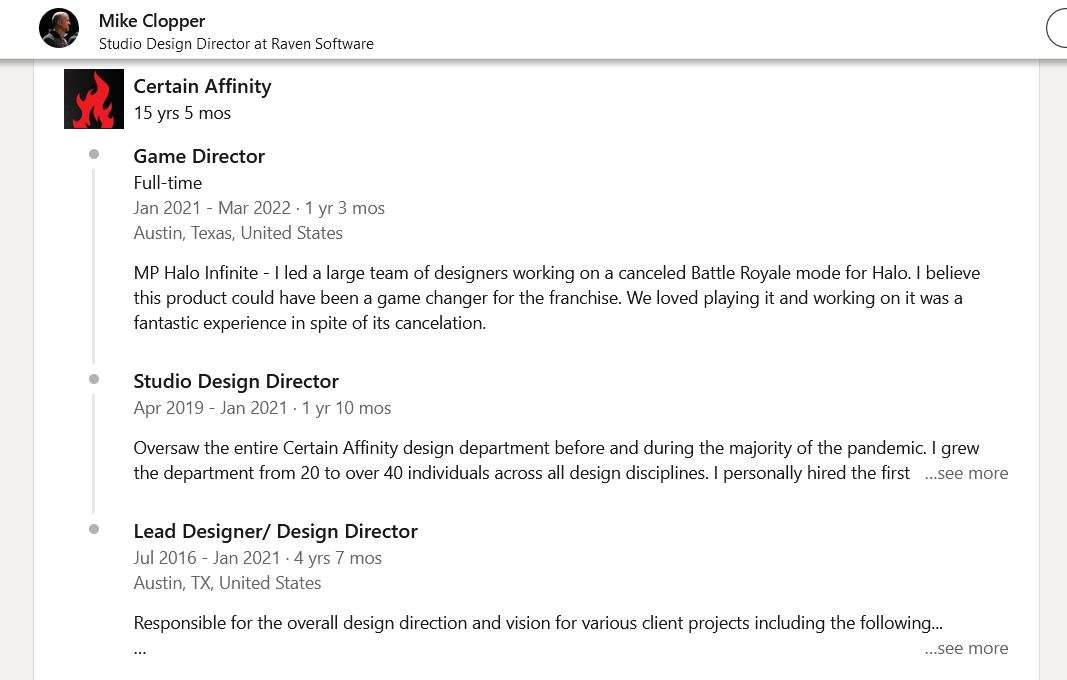Click the Studio Design Director timeline bullet
The image size is (1067, 680).
pos(94,379)
